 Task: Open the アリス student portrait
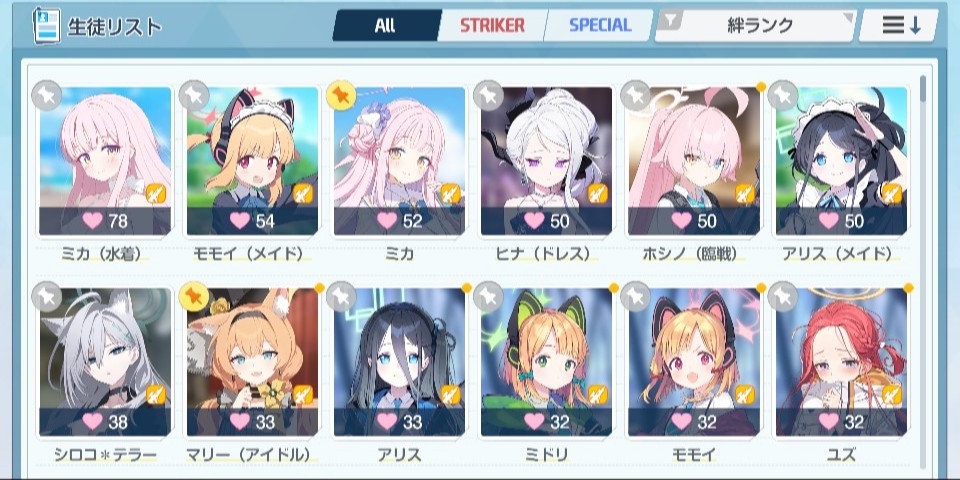pos(399,362)
